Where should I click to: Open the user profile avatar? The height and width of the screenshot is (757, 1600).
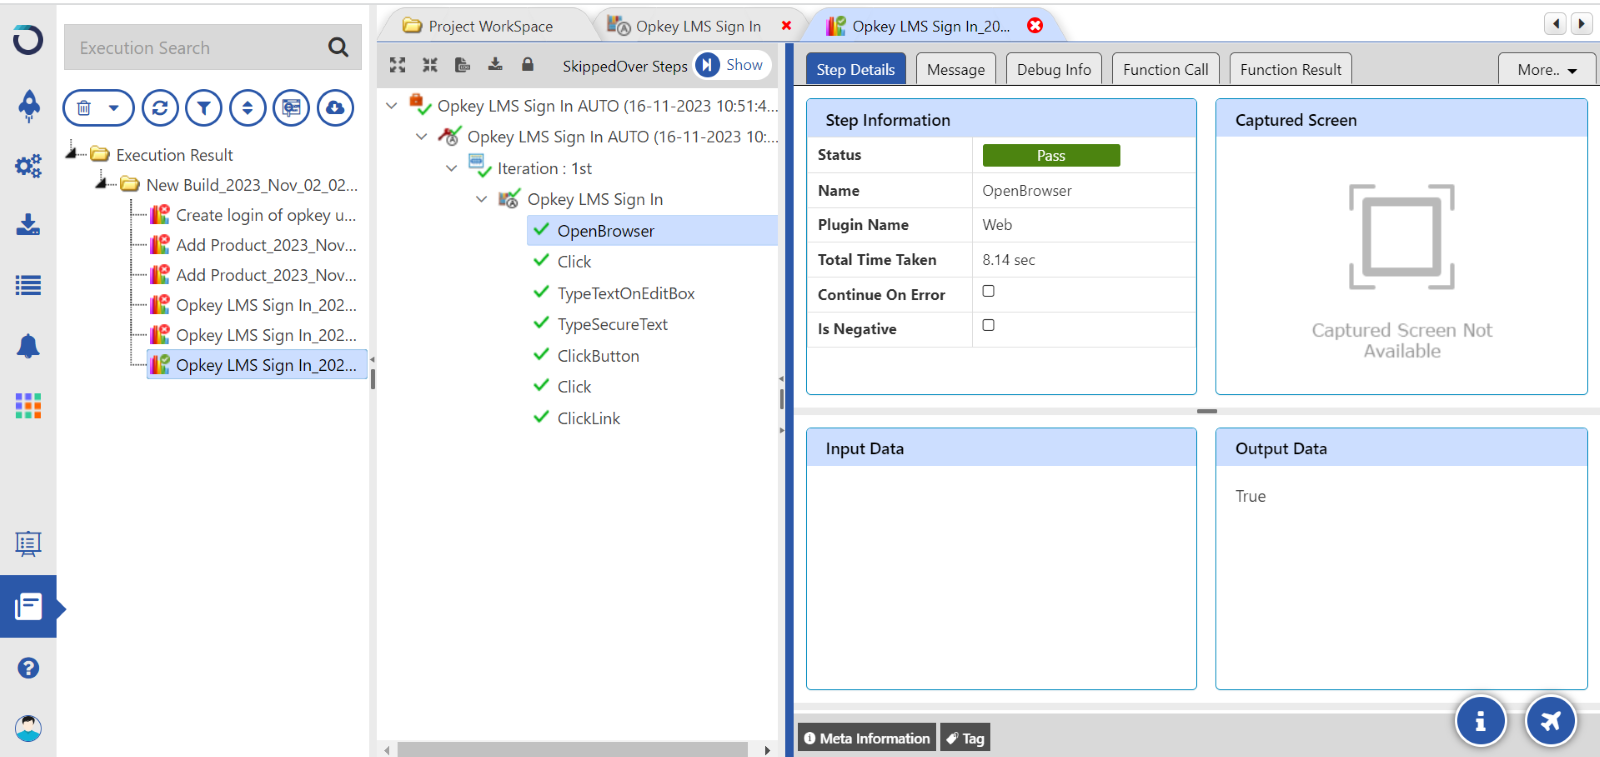coord(28,728)
